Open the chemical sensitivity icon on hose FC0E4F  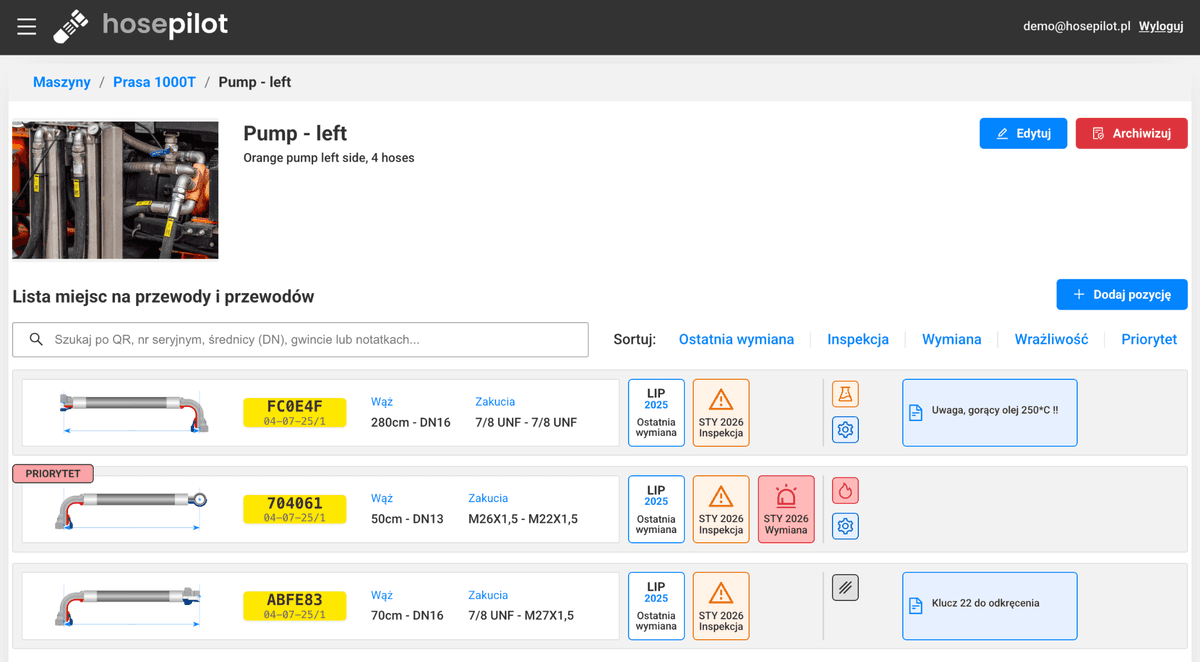pos(845,394)
